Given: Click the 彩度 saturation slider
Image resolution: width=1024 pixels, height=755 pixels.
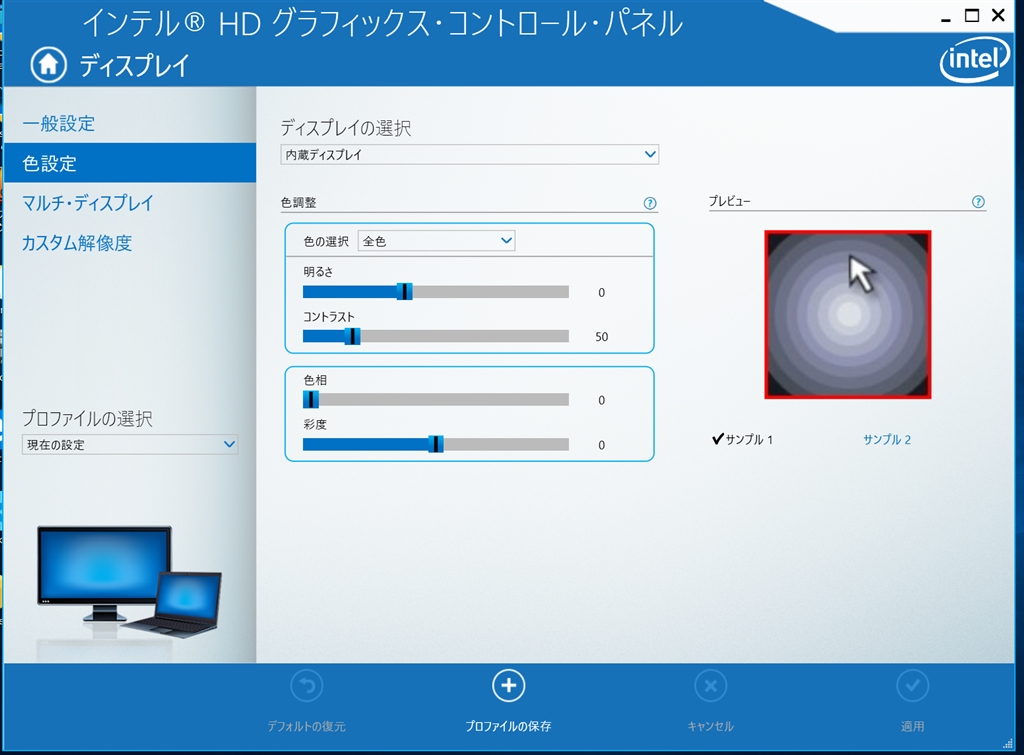Looking at the screenshot, I should pos(436,445).
